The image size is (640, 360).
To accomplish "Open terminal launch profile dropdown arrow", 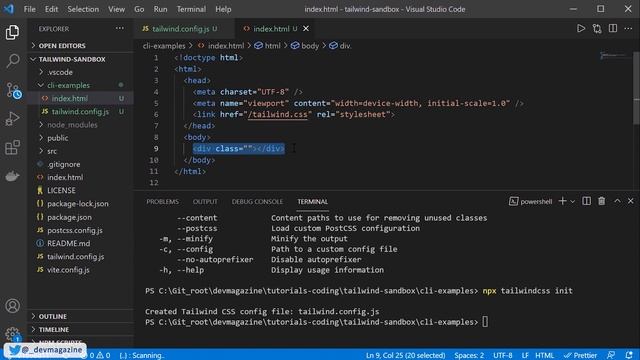I will click(573, 201).
